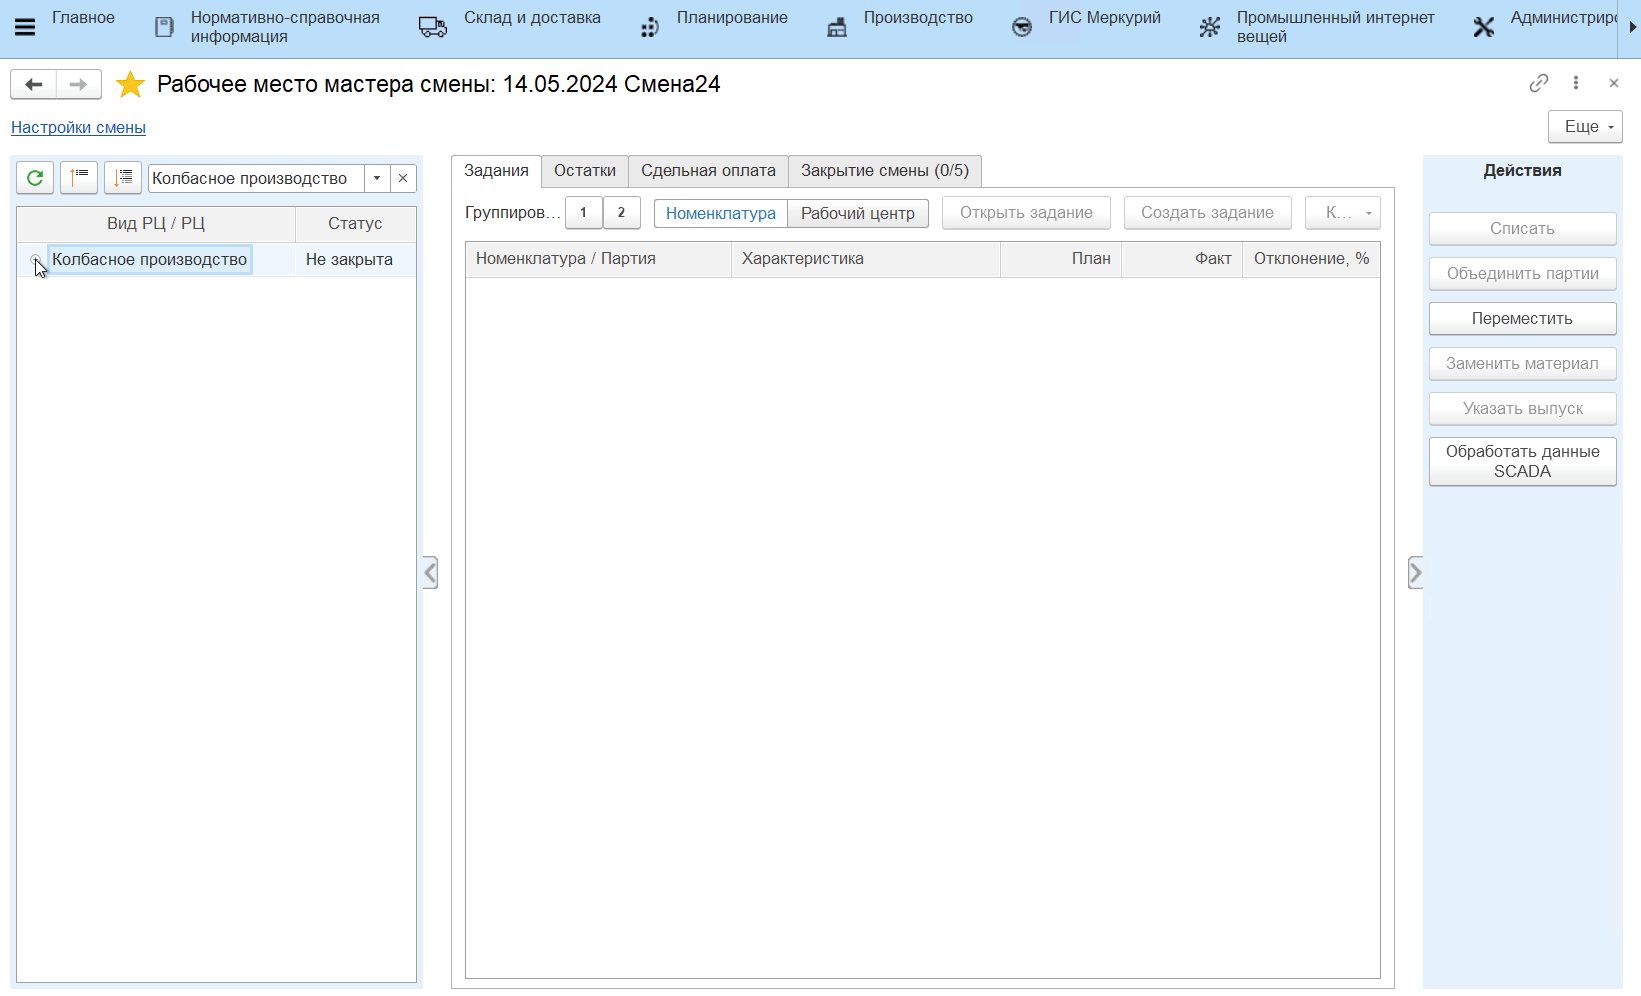The width and height of the screenshot is (1641, 996).
Task: Switch grouping to Рабочий центр
Action: (x=857, y=213)
